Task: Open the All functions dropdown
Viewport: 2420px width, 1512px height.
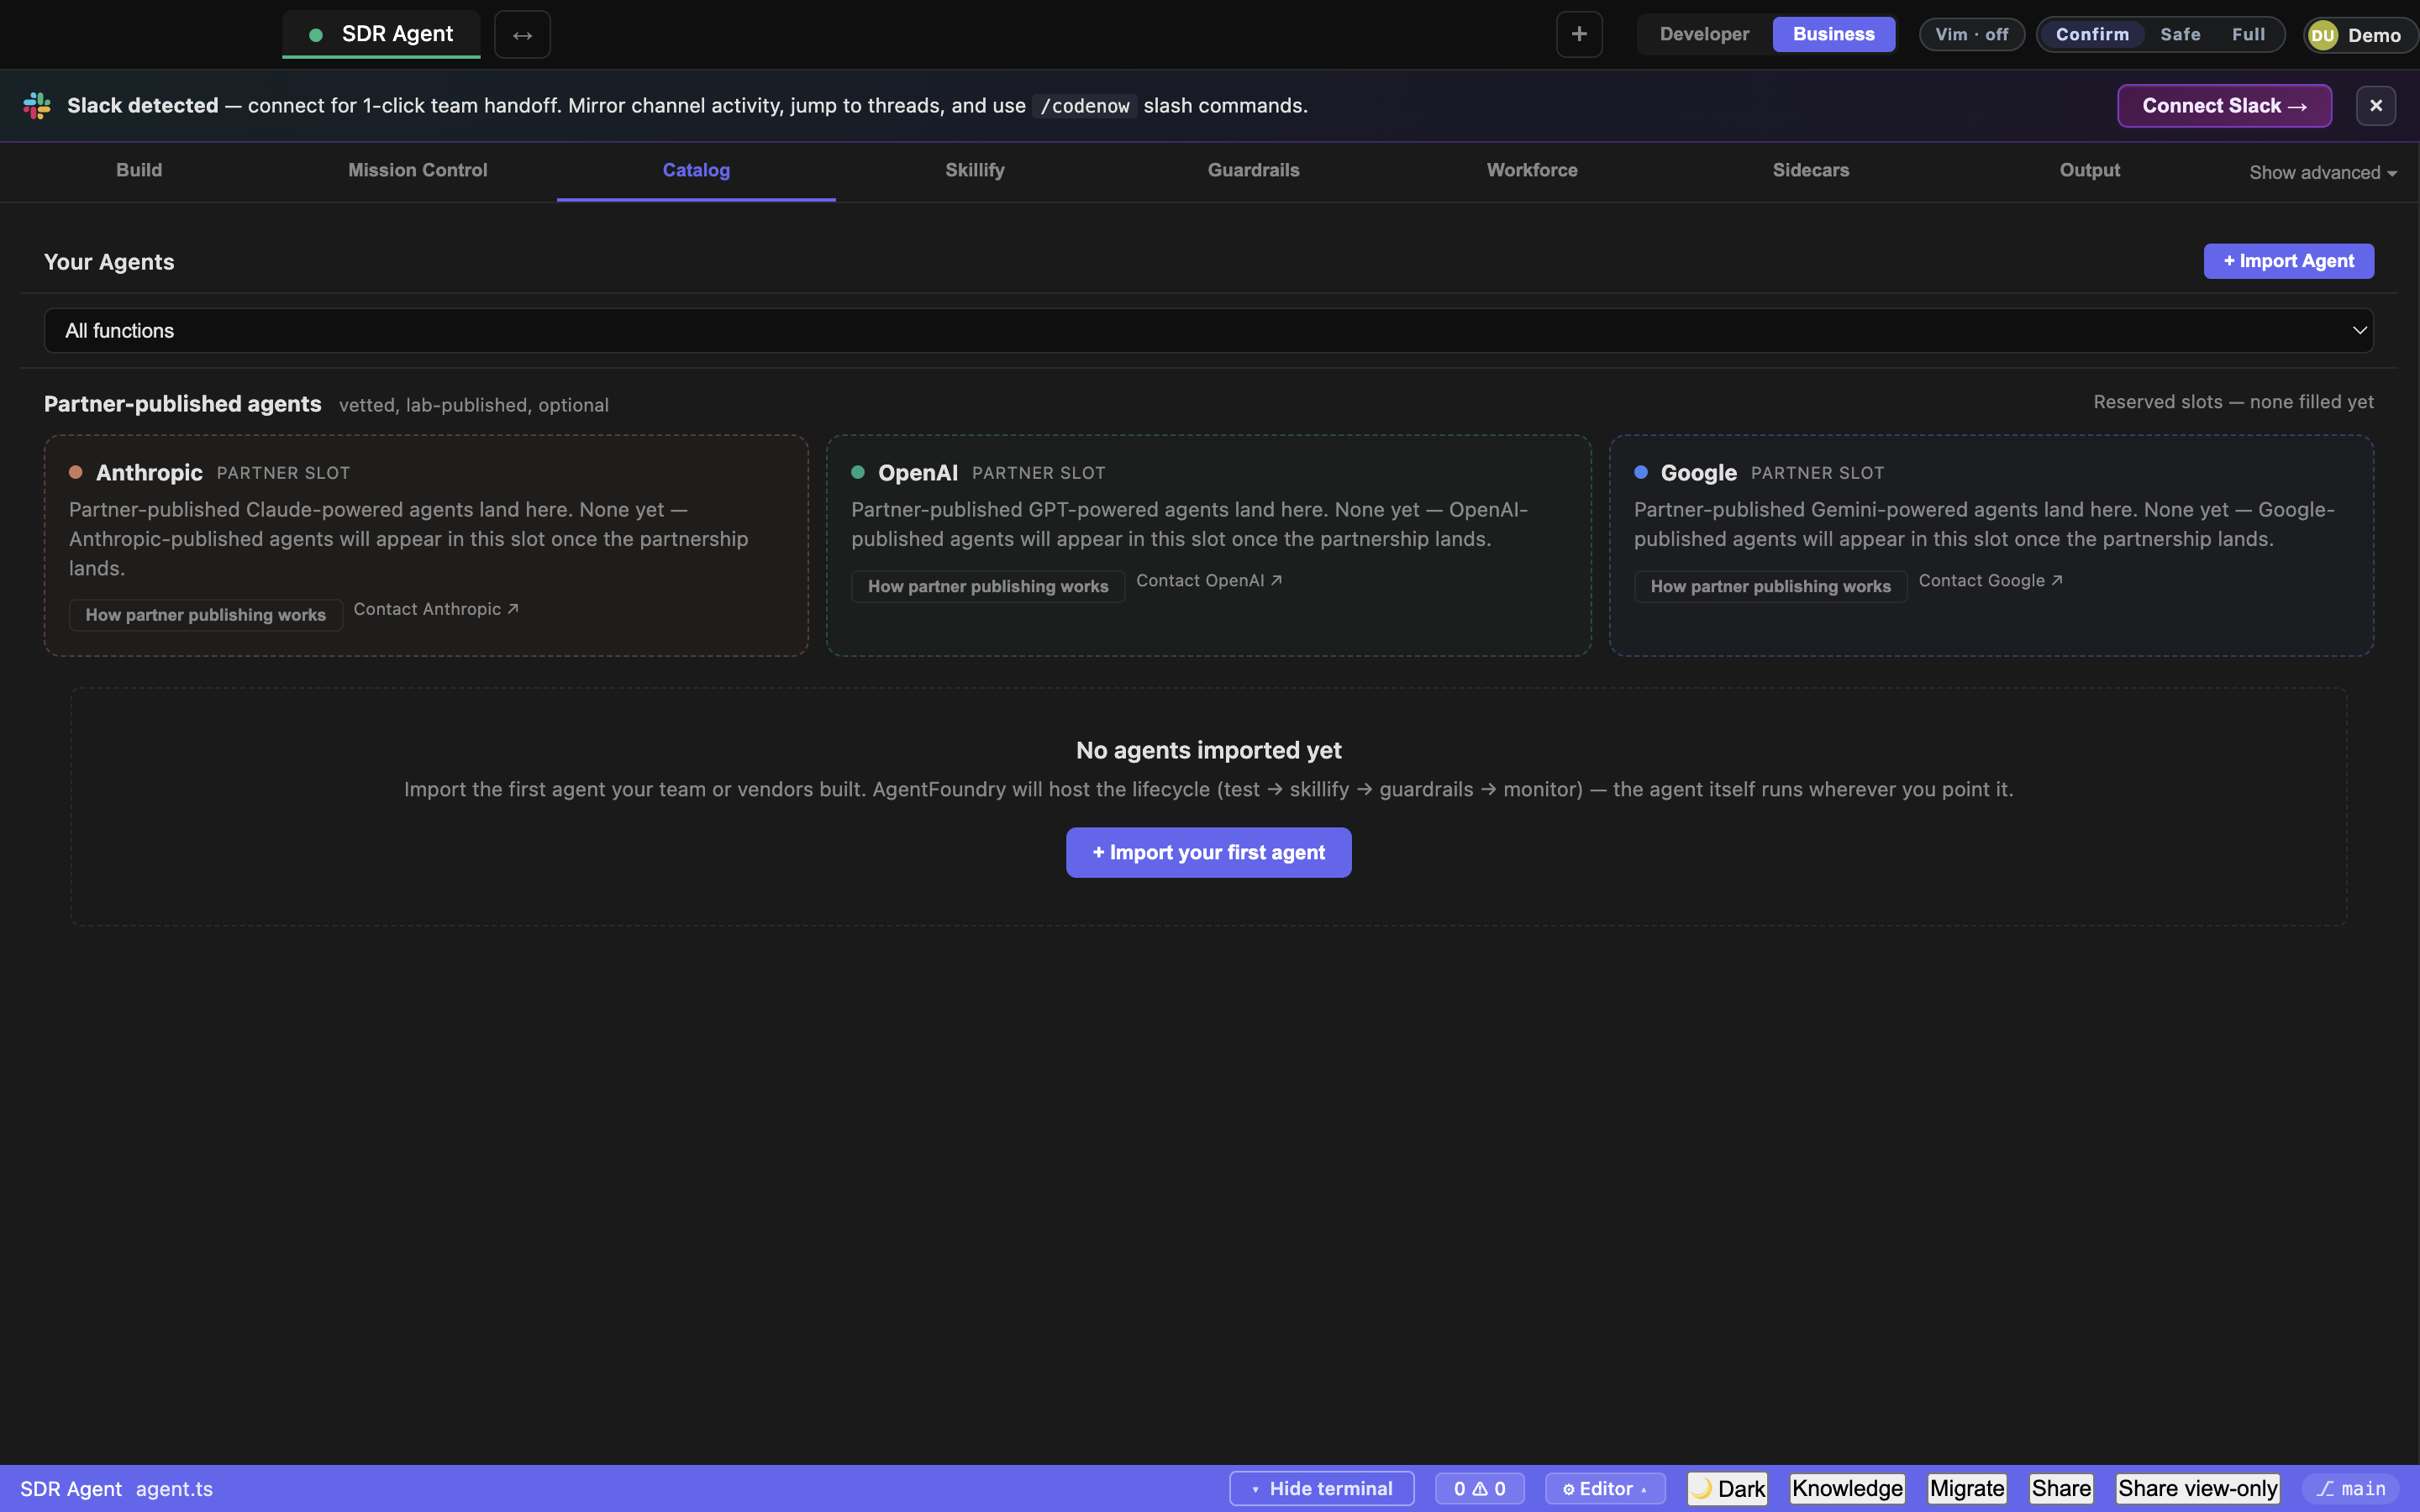Action: [x=1208, y=331]
